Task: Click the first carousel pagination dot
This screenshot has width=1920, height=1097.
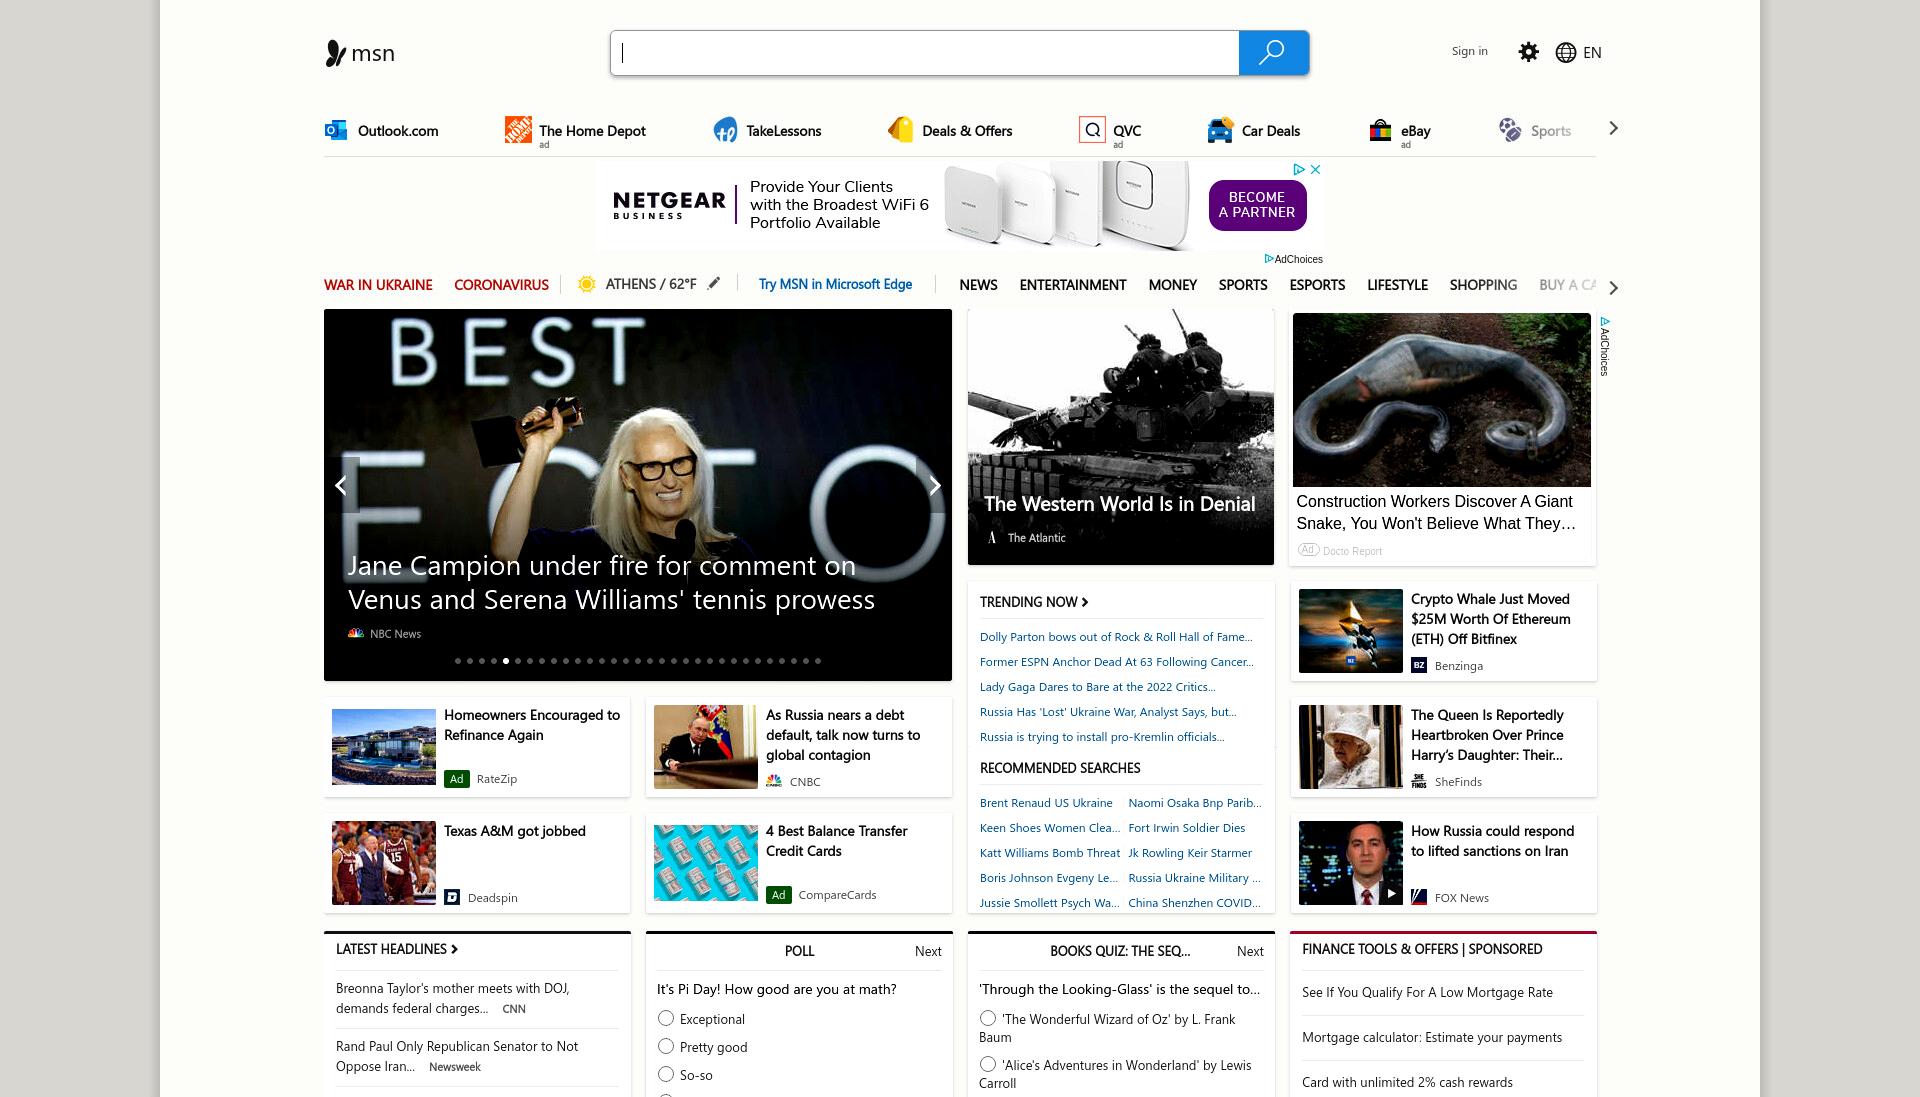Action: pos(458,661)
